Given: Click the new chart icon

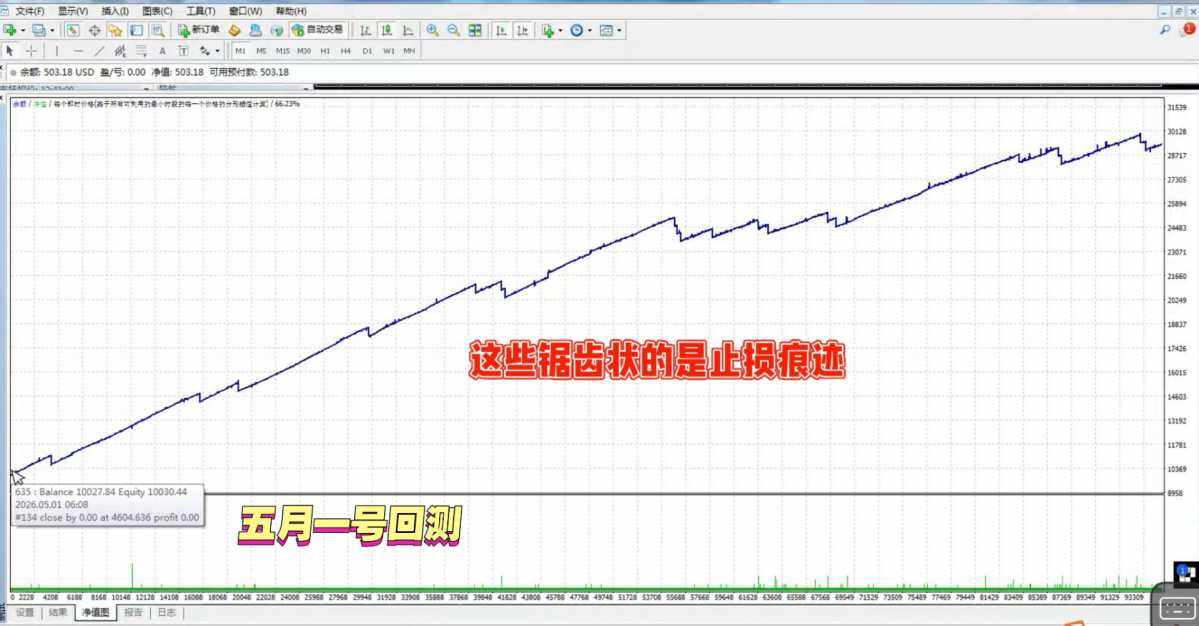Looking at the screenshot, I should pyautogui.click(x=10, y=31).
